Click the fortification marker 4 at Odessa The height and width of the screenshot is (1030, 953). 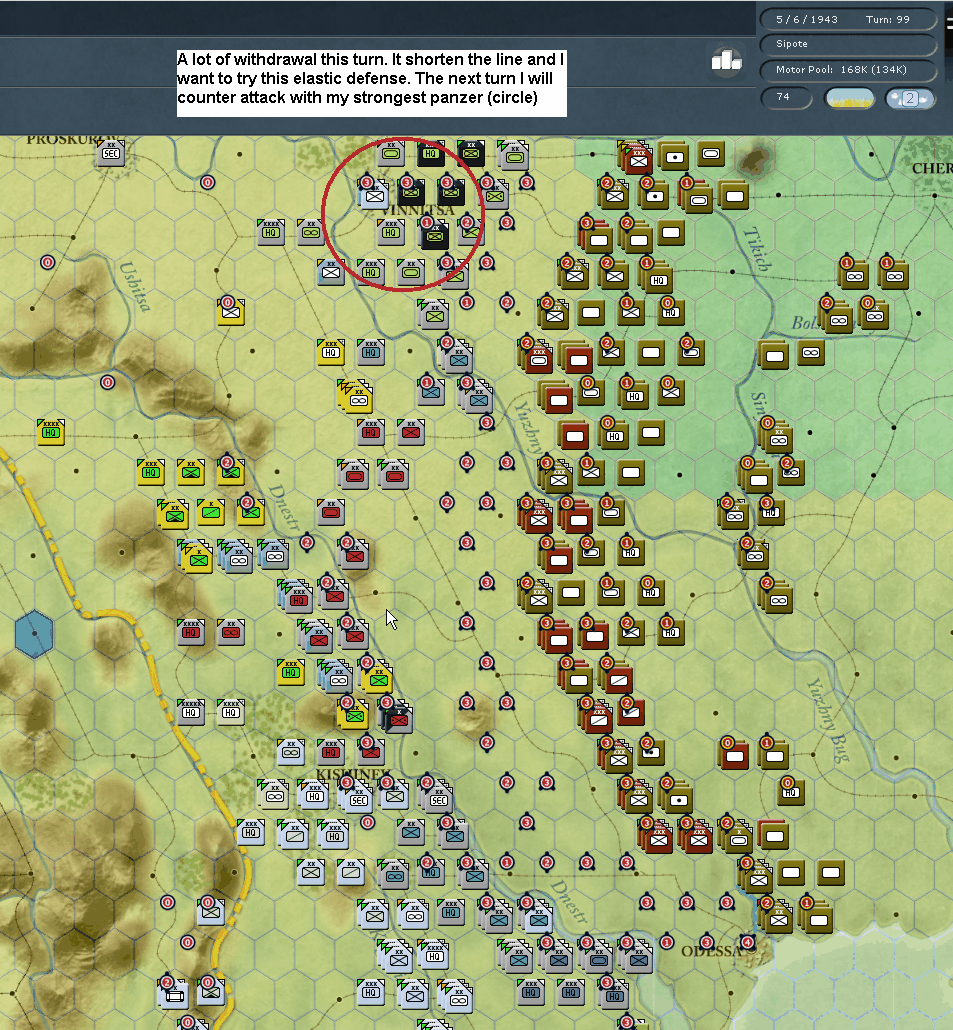pos(747,943)
